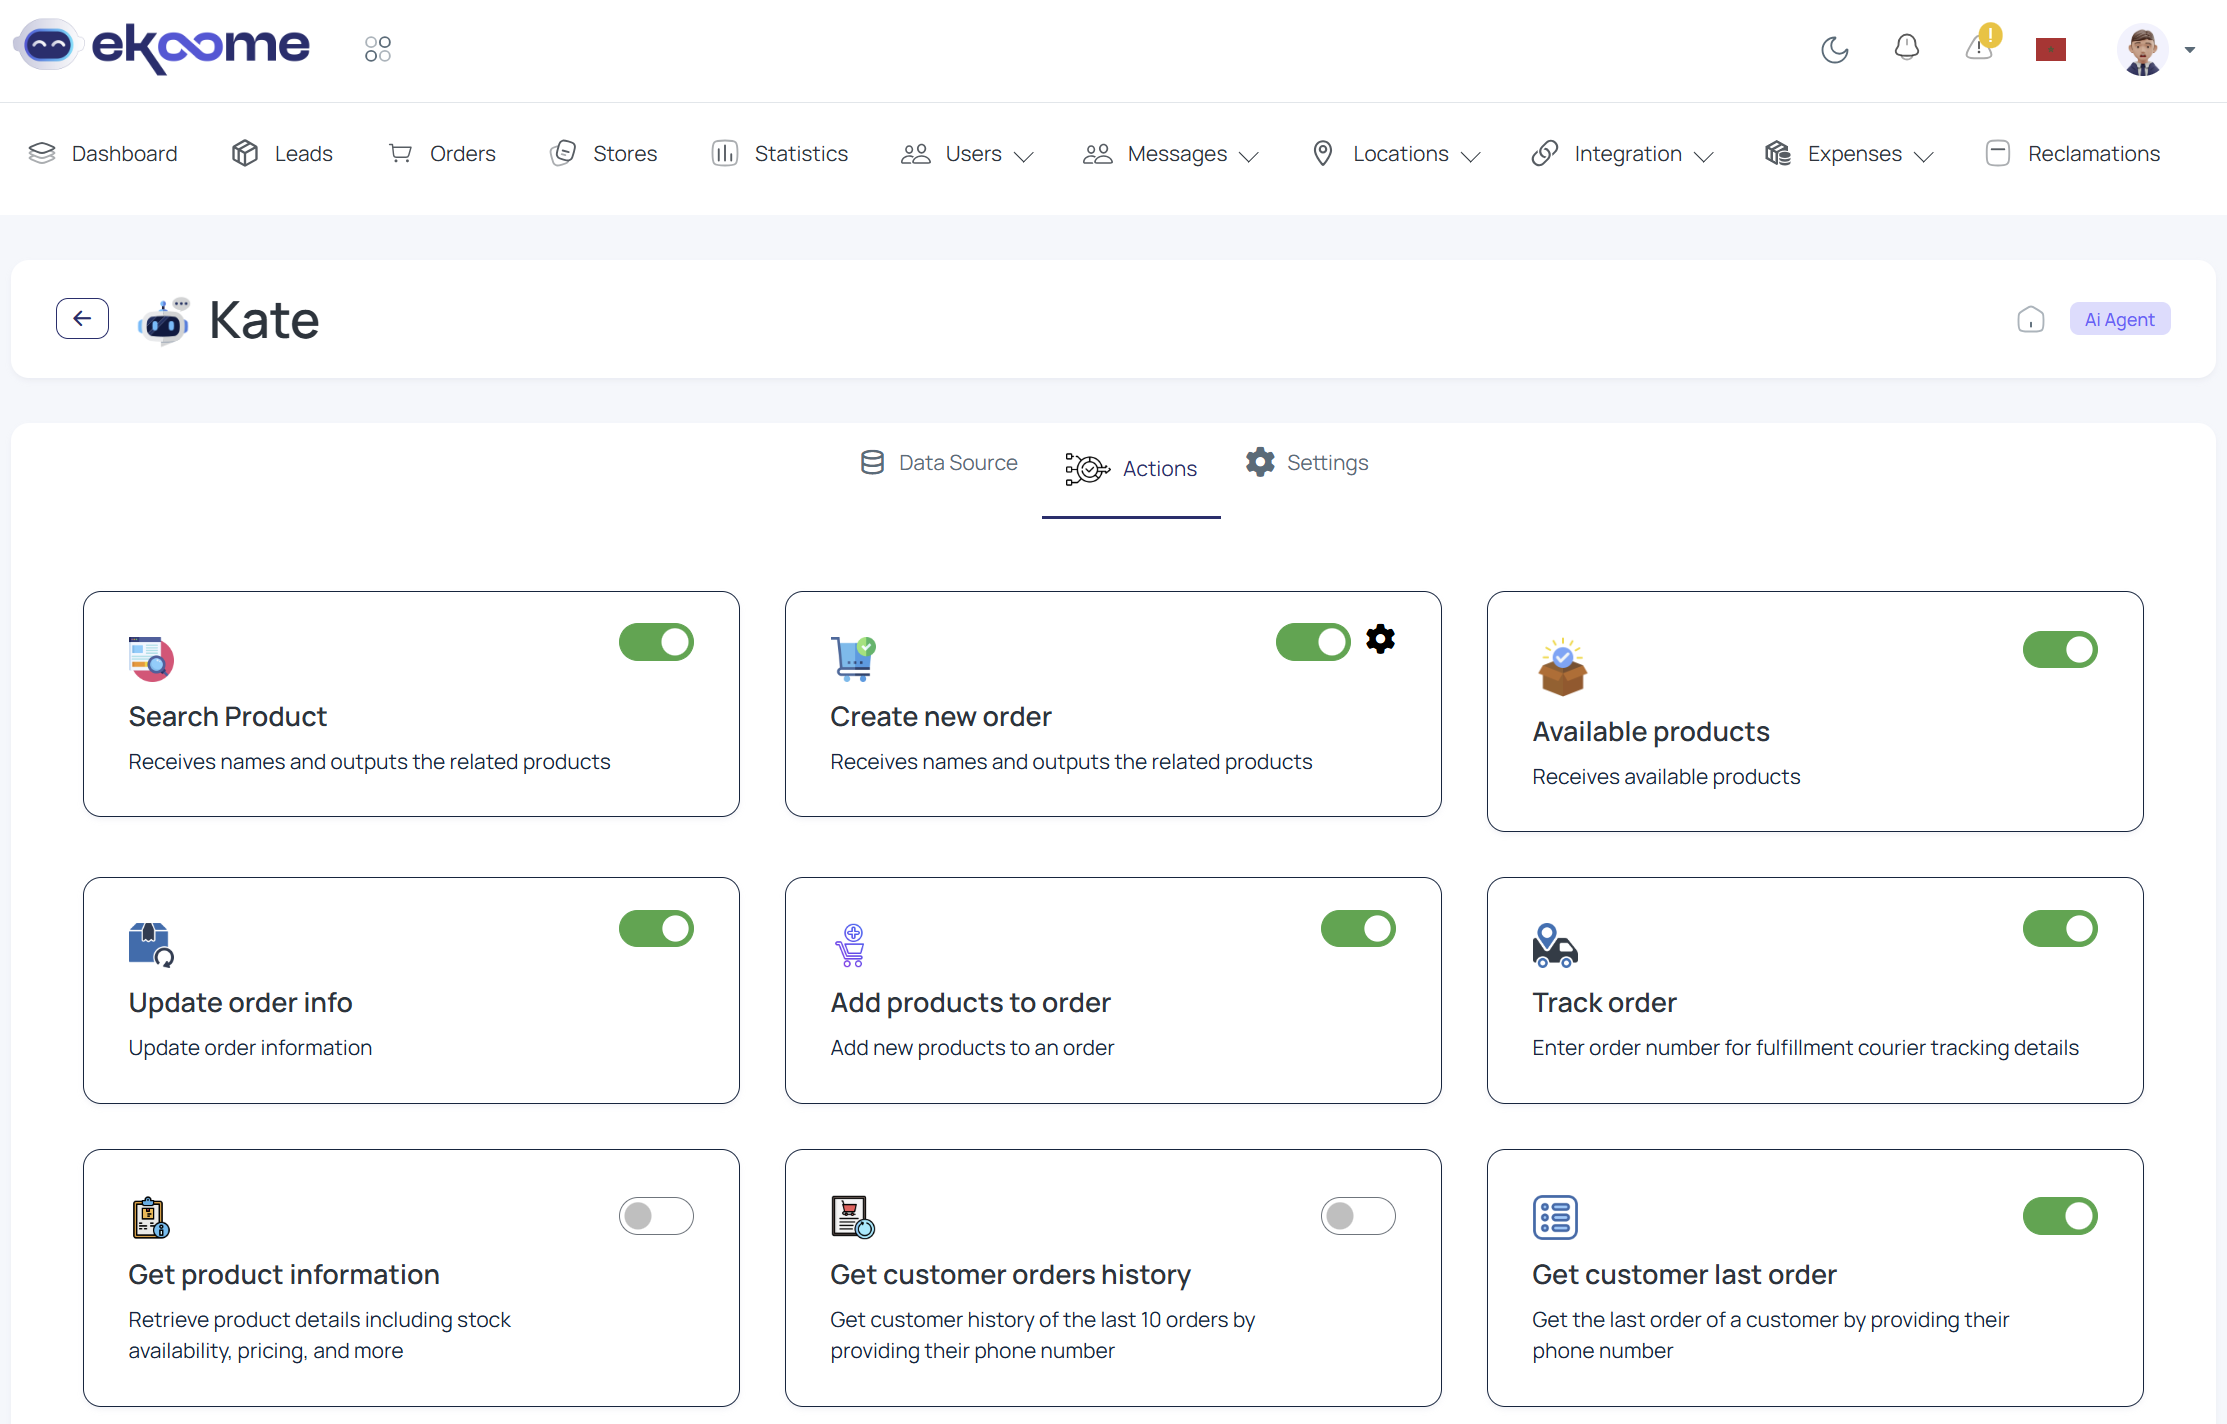Open Create new order gear settings
This screenshot has height=1424, width=2227.
pyautogui.click(x=1380, y=639)
